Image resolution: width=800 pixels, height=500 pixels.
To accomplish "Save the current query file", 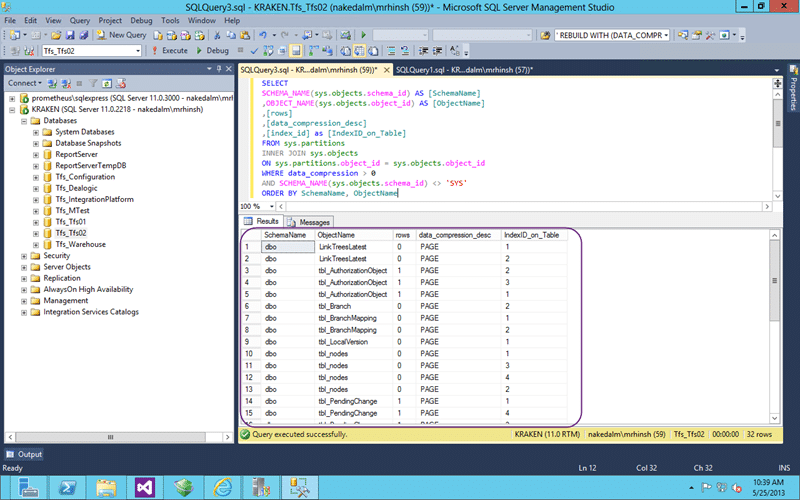I will point(70,35).
